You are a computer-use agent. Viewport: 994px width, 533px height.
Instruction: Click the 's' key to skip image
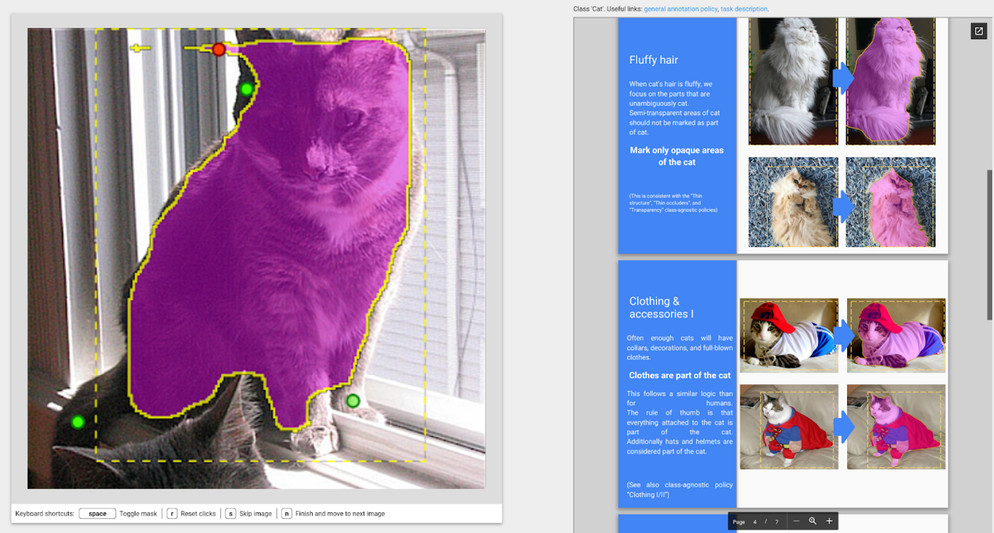pos(230,513)
